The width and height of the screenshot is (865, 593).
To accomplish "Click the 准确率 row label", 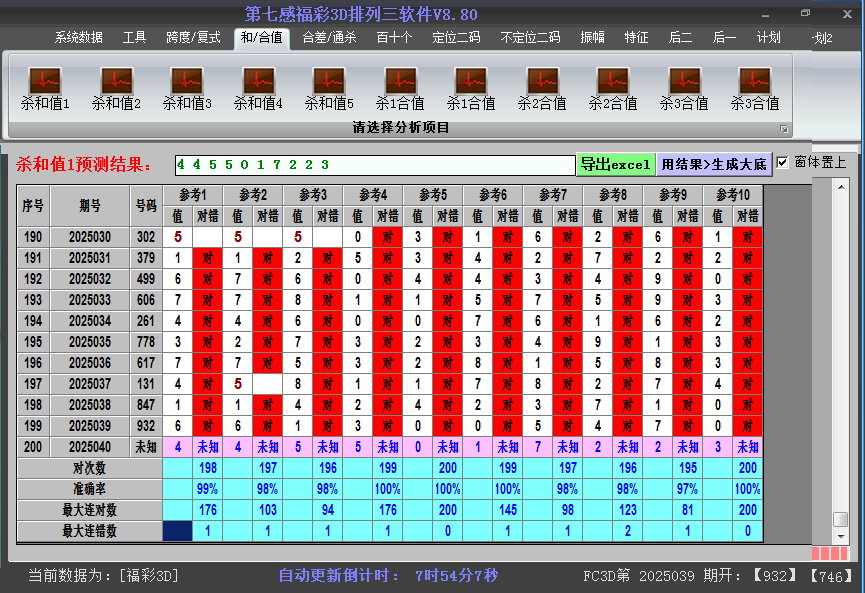I will point(89,489).
